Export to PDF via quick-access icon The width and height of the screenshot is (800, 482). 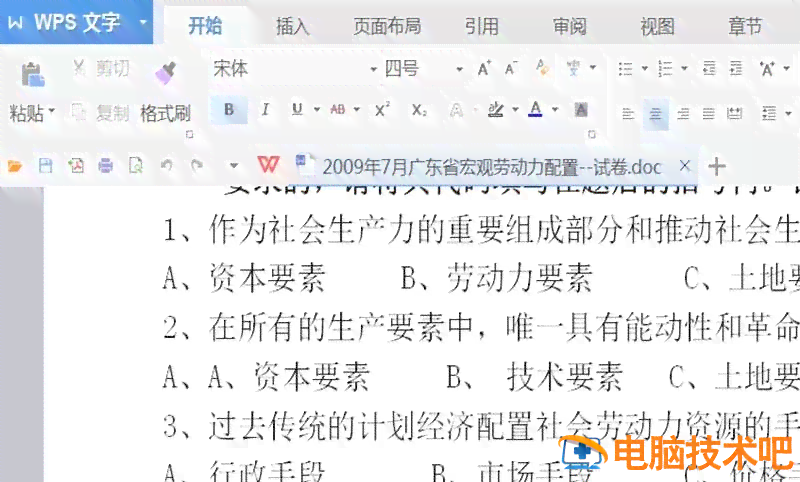(x=76, y=166)
